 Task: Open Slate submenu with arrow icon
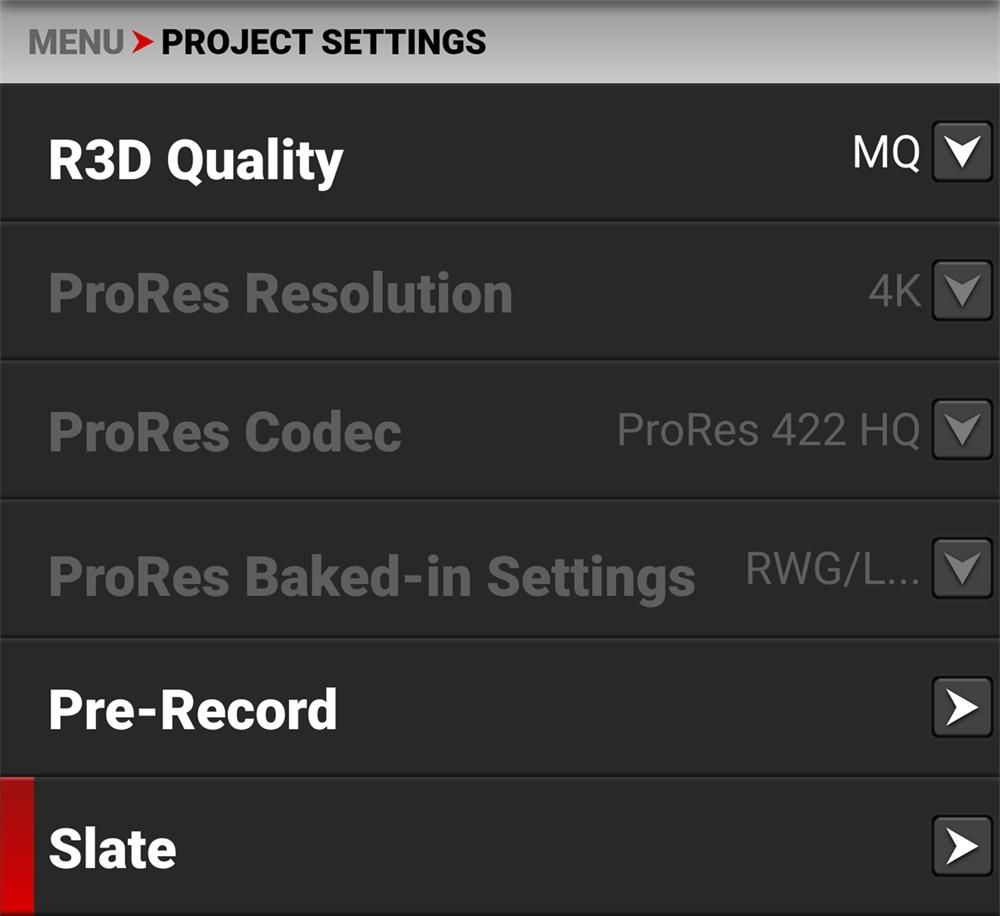(961, 846)
